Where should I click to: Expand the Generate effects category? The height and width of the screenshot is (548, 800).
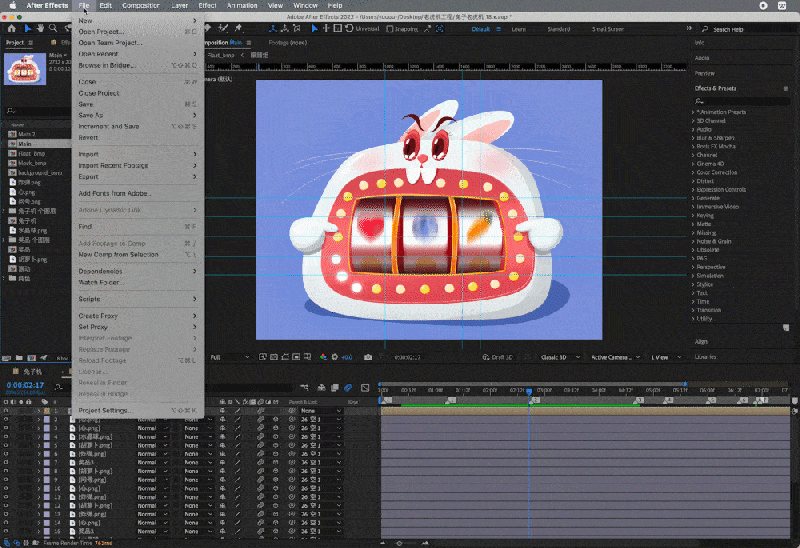tap(693, 198)
